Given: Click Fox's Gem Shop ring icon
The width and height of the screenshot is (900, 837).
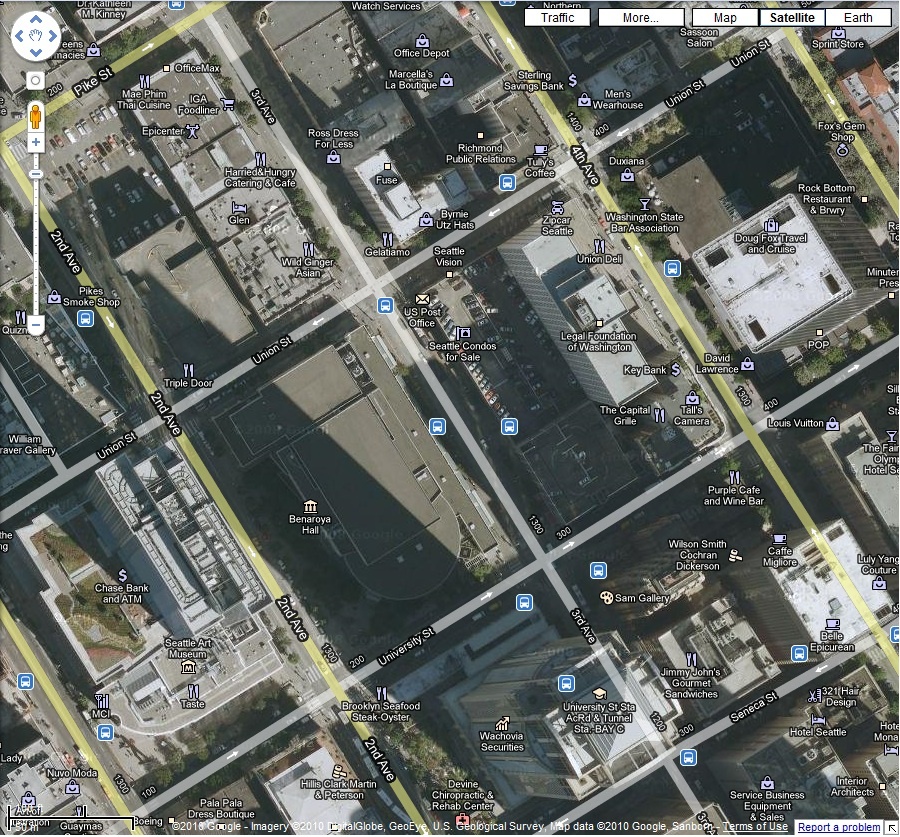Looking at the screenshot, I should pos(842,150).
